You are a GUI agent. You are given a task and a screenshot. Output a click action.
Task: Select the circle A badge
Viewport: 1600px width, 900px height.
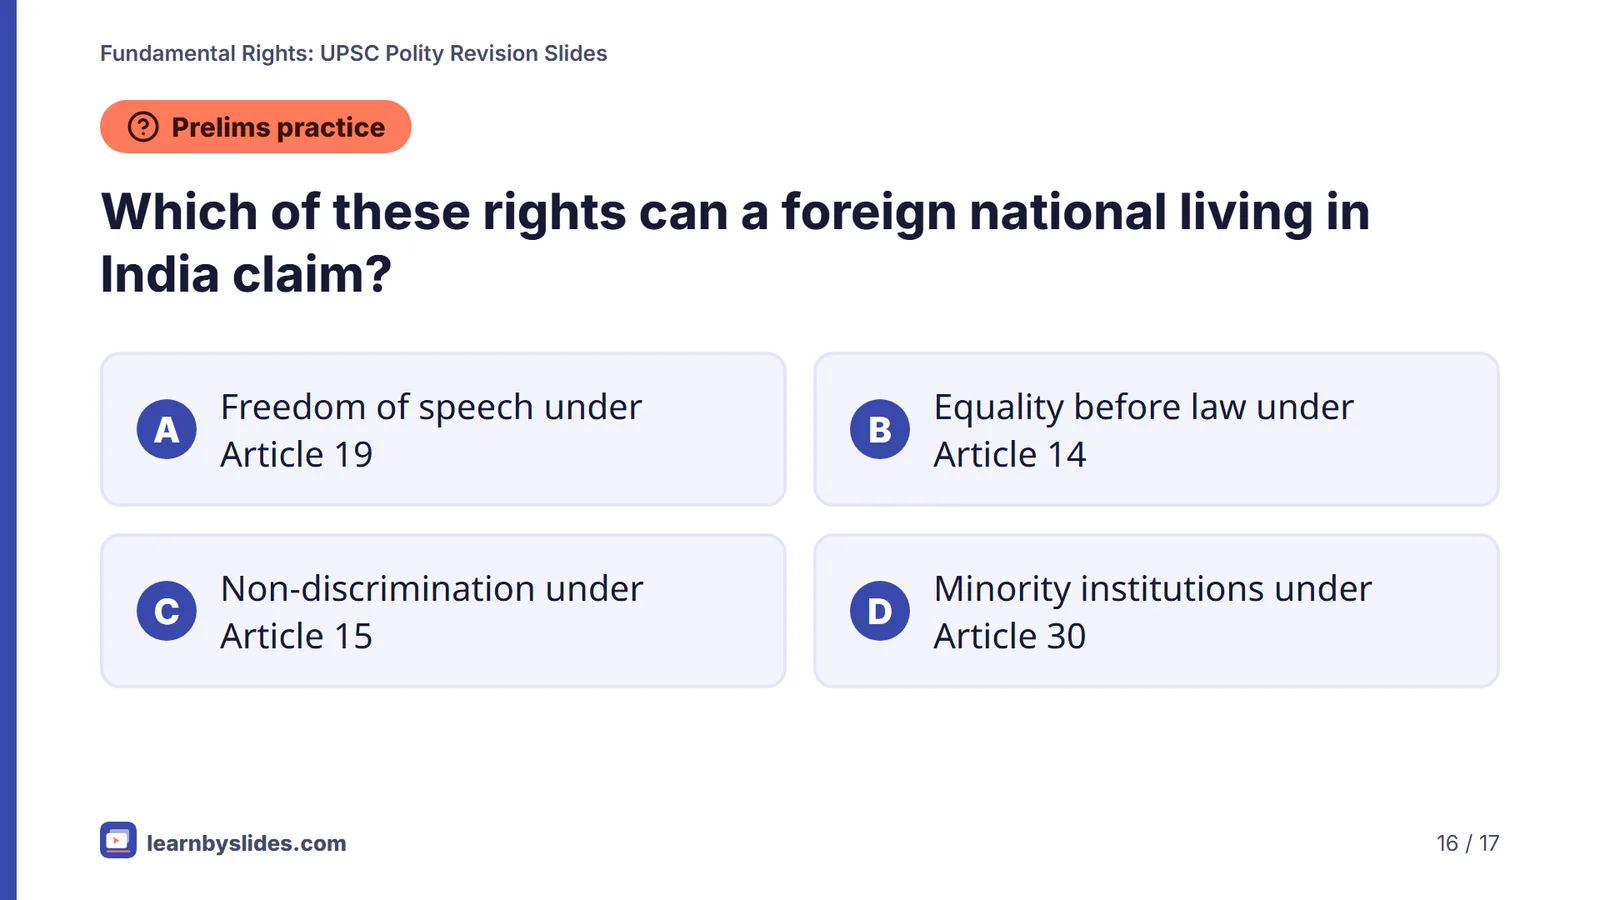pos(167,429)
